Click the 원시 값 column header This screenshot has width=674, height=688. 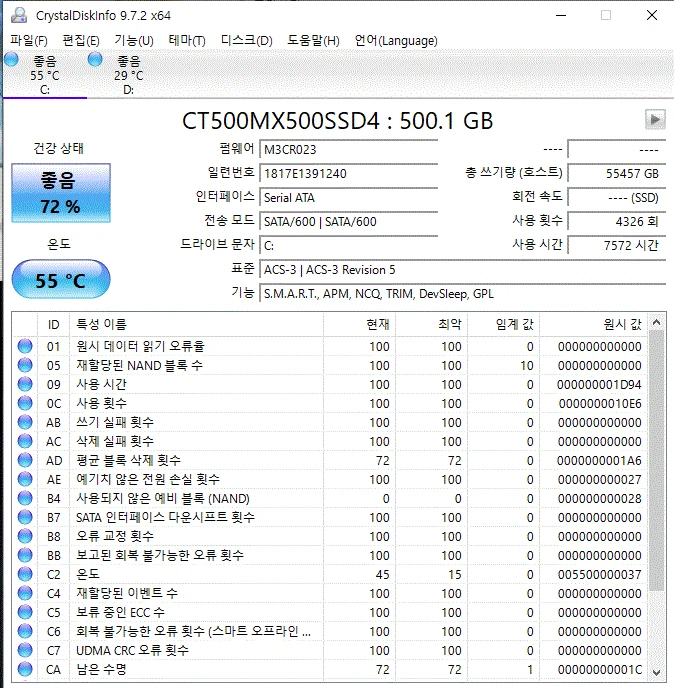(593, 324)
